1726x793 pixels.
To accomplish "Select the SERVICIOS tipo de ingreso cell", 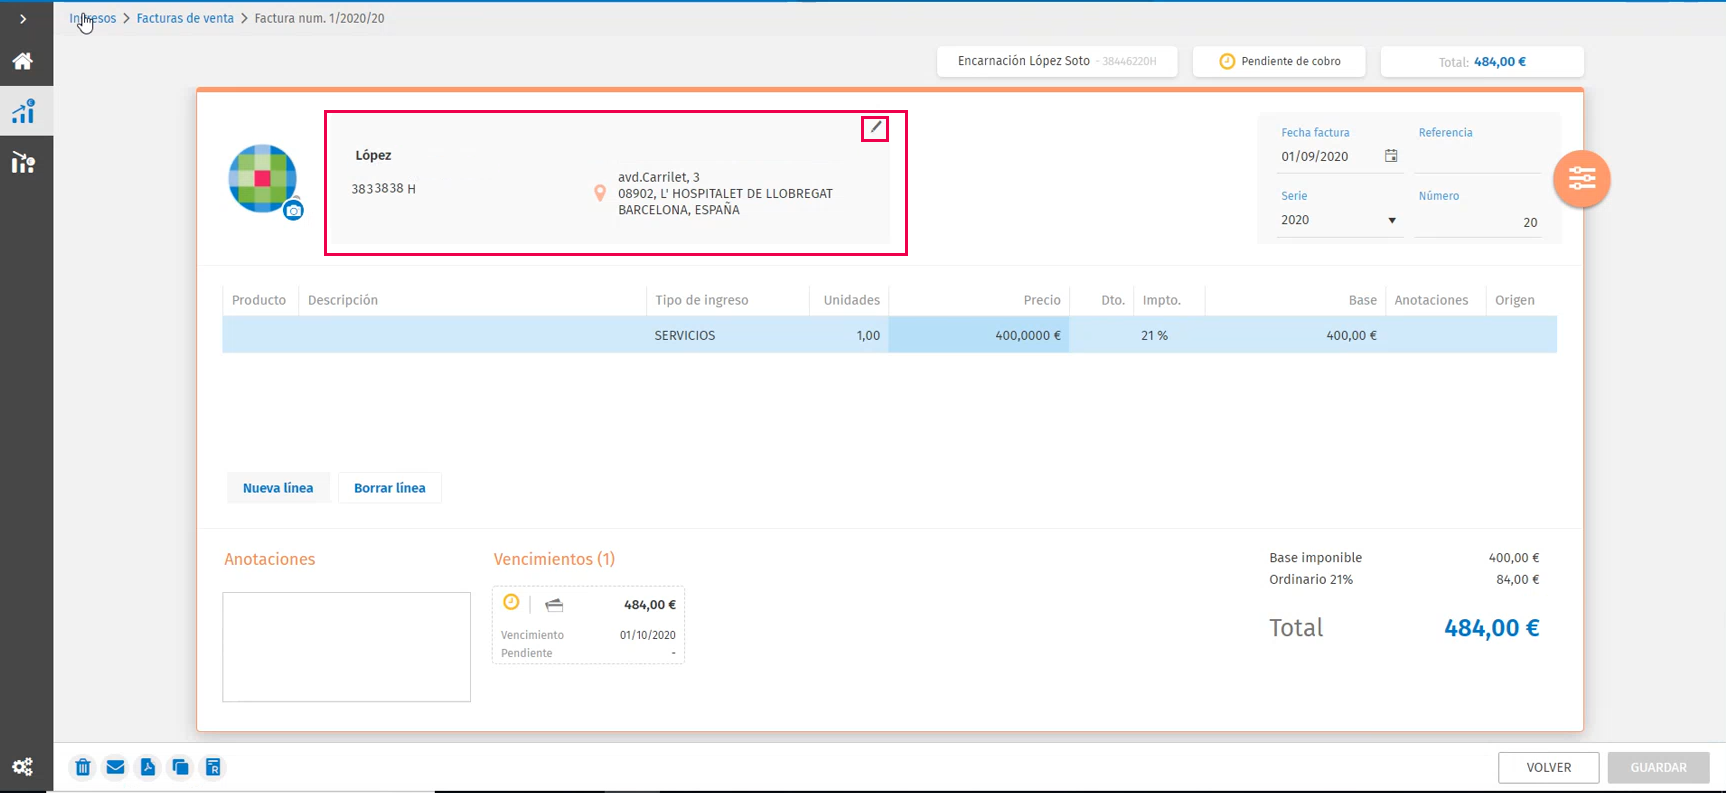I will pyautogui.click(x=728, y=335).
